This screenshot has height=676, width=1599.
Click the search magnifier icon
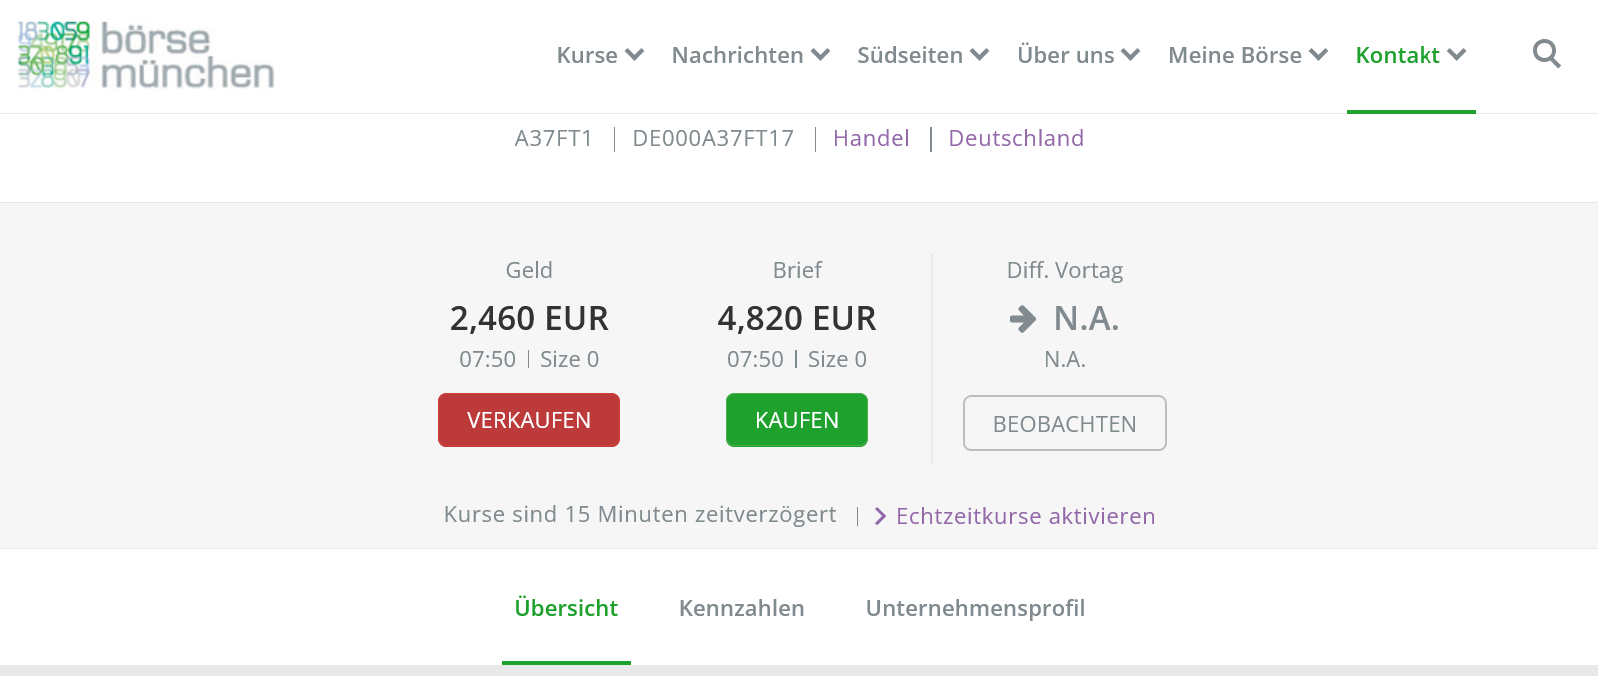coord(1546,54)
